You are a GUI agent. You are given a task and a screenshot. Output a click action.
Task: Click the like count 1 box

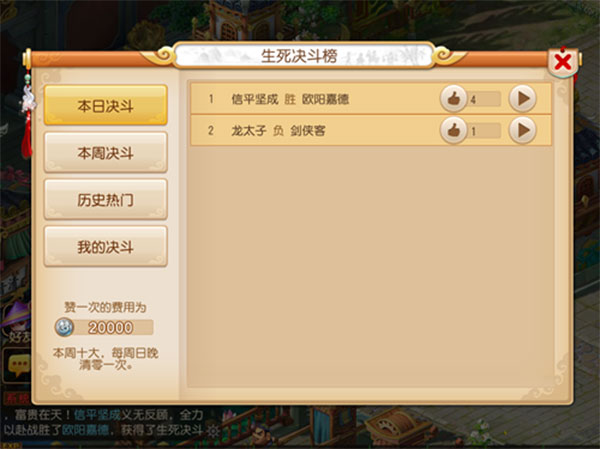(x=484, y=131)
